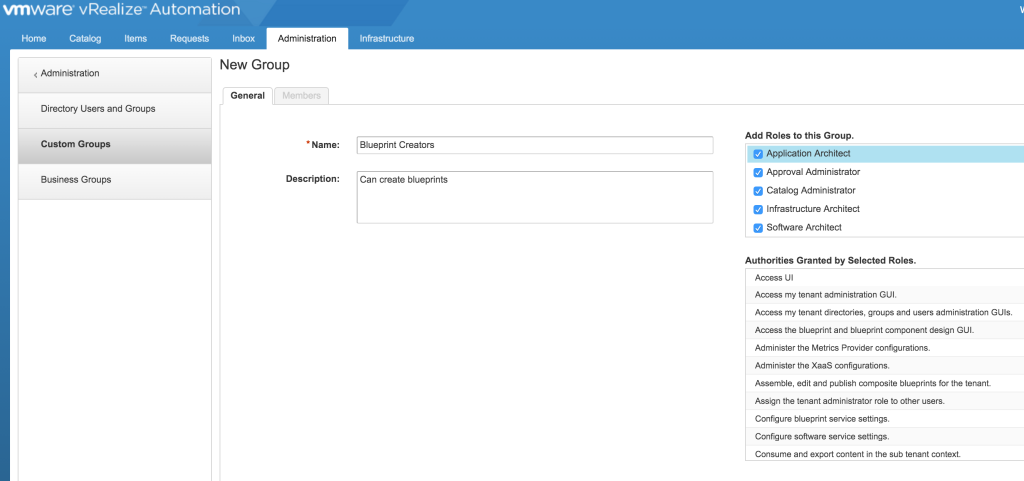The width and height of the screenshot is (1024, 481).
Task: Uncheck Approval Administrator role
Action: (x=758, y=173)
